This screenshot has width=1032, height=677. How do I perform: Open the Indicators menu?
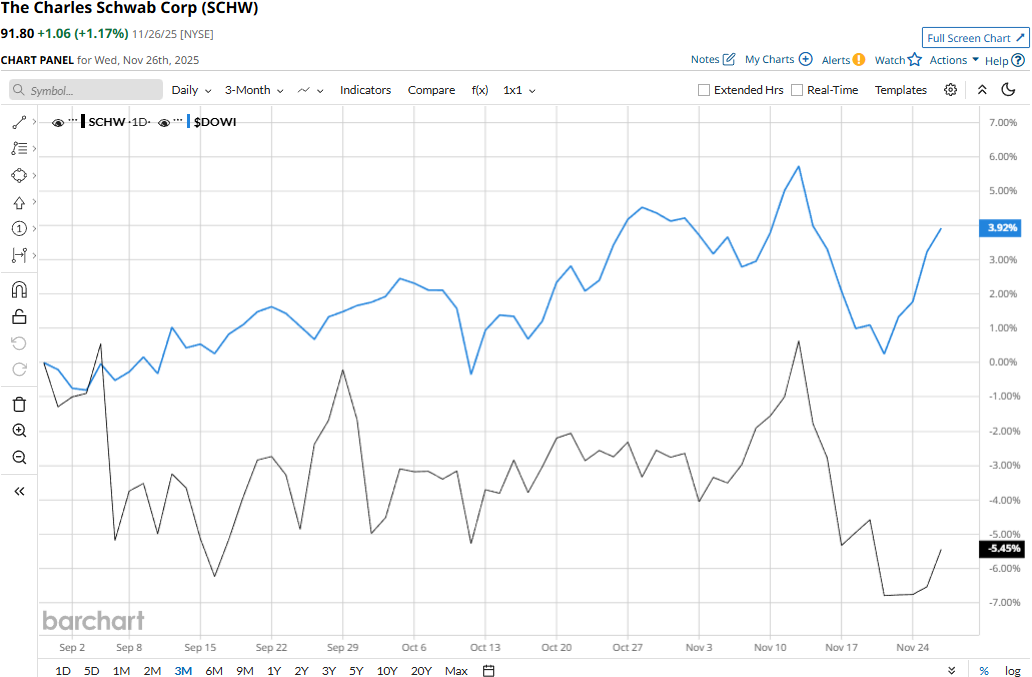365,90
